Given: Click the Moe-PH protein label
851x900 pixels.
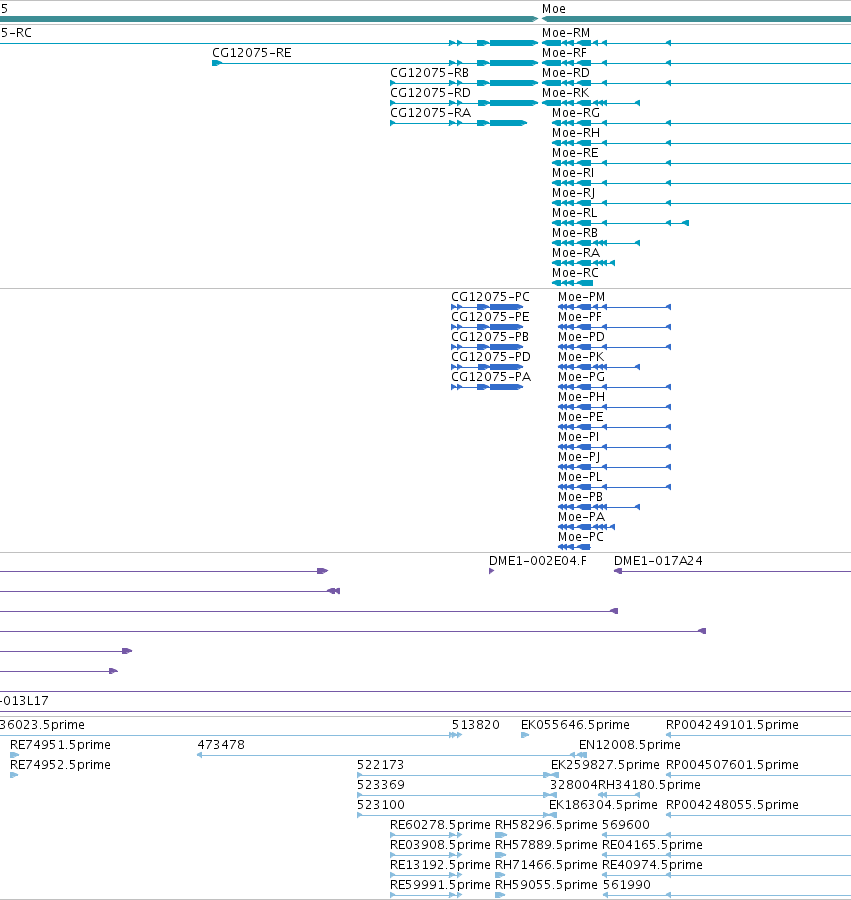Looking at the screenshot, I should coord(581,397).
